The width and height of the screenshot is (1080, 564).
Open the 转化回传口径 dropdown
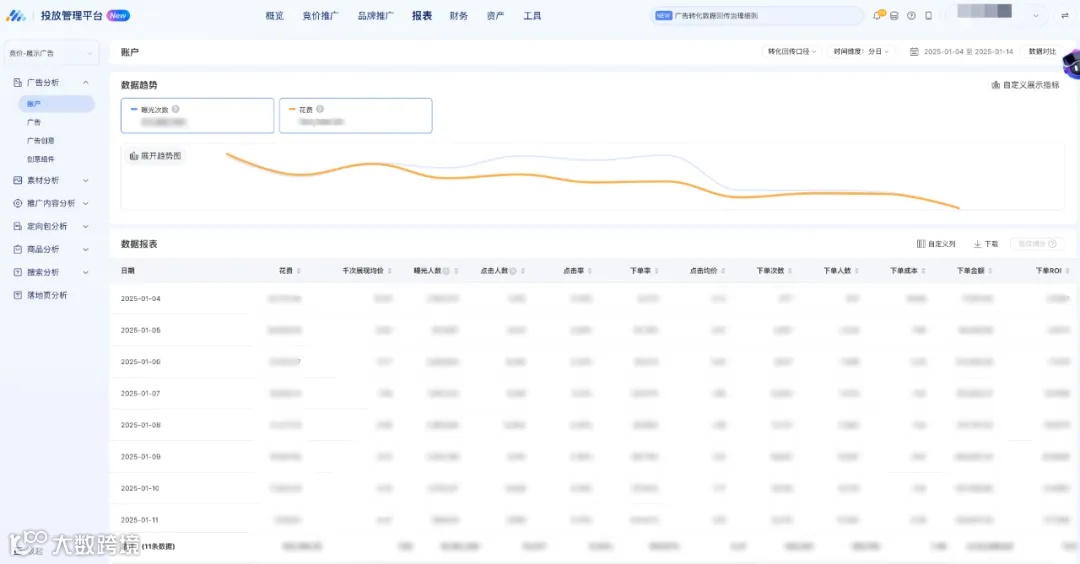tap(792, 52)
